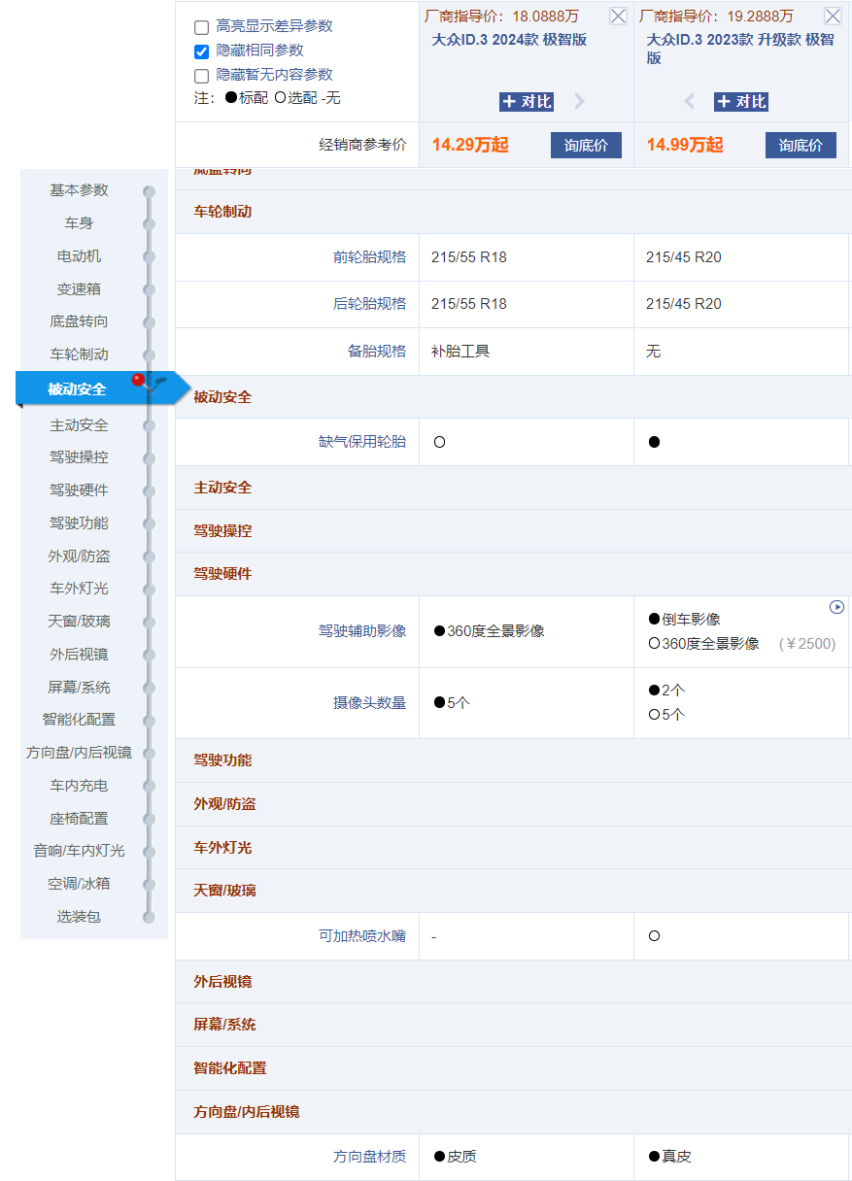Click the 外观/防盗 section header row
The height and width of the screenshot is (1181, 852).
coord(514,804)
